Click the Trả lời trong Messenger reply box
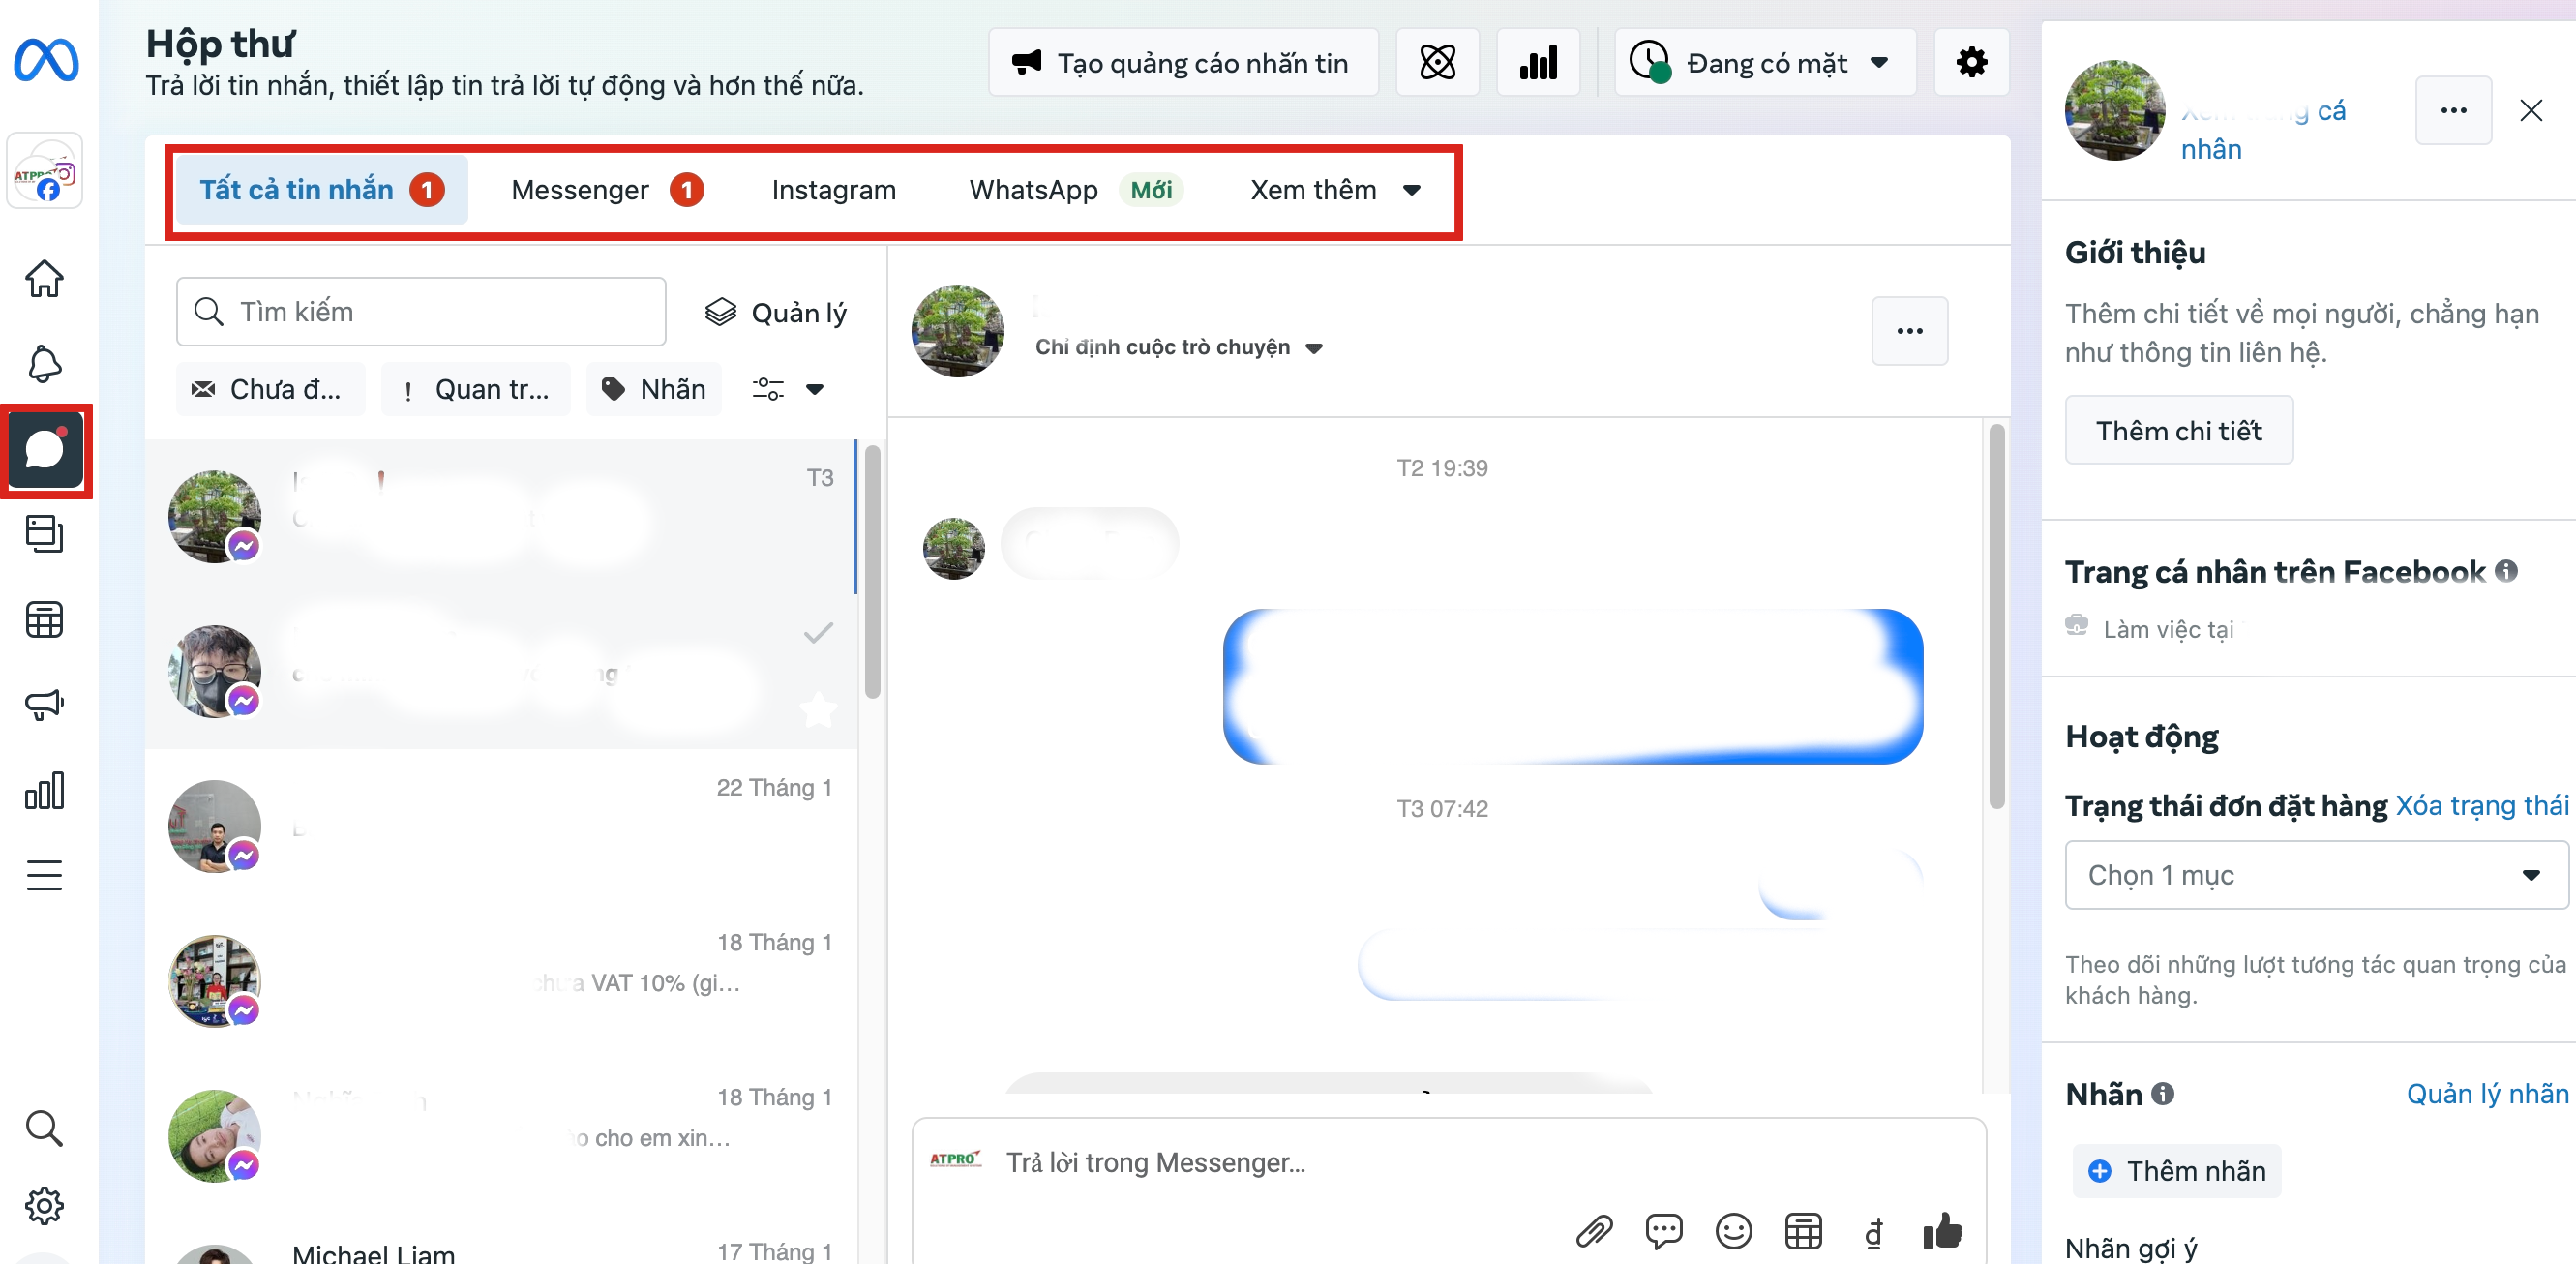Screen dimensions: 2576x1264 coord(1448,1162)
